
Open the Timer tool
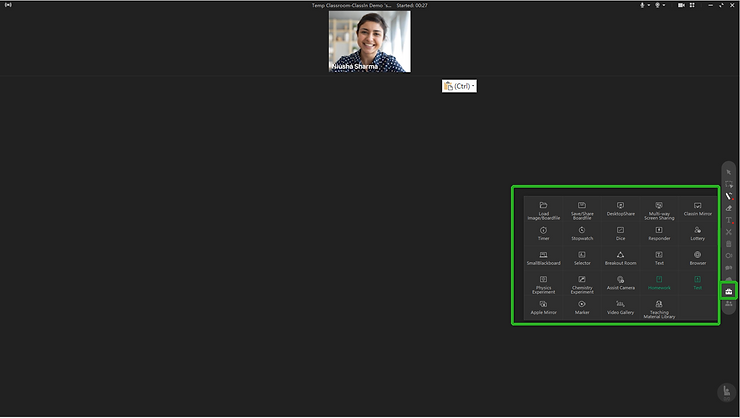pyautogui.click(x=543, y=233)
